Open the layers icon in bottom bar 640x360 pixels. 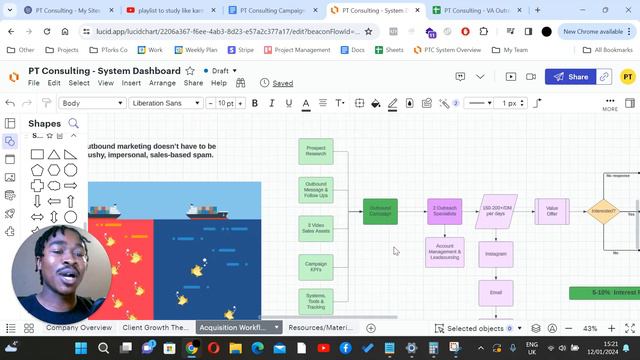(x=536, y=328)
